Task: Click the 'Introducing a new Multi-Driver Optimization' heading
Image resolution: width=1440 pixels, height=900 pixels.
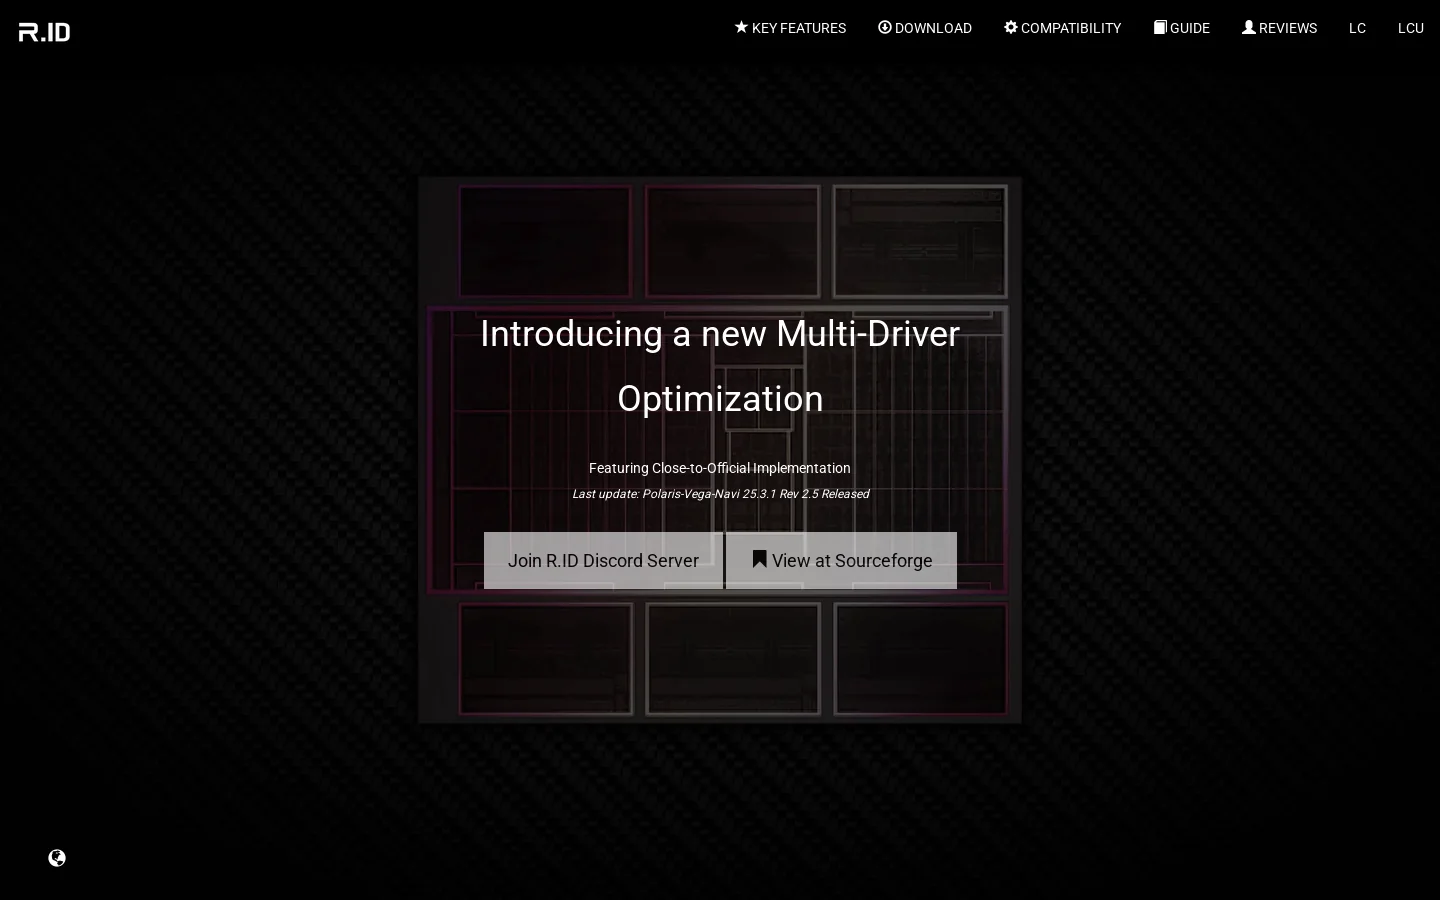Action: coord(720,366)
